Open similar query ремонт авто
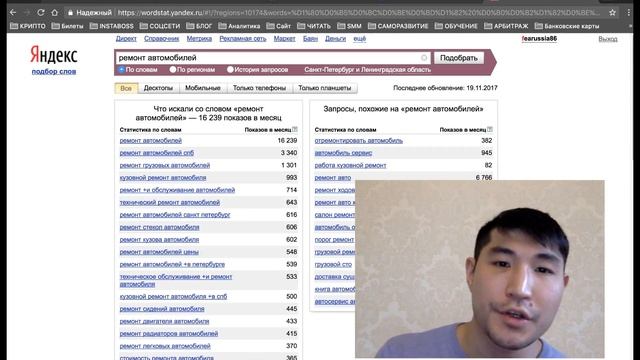Viewport: 640px width, 360px height. [333, 178]
